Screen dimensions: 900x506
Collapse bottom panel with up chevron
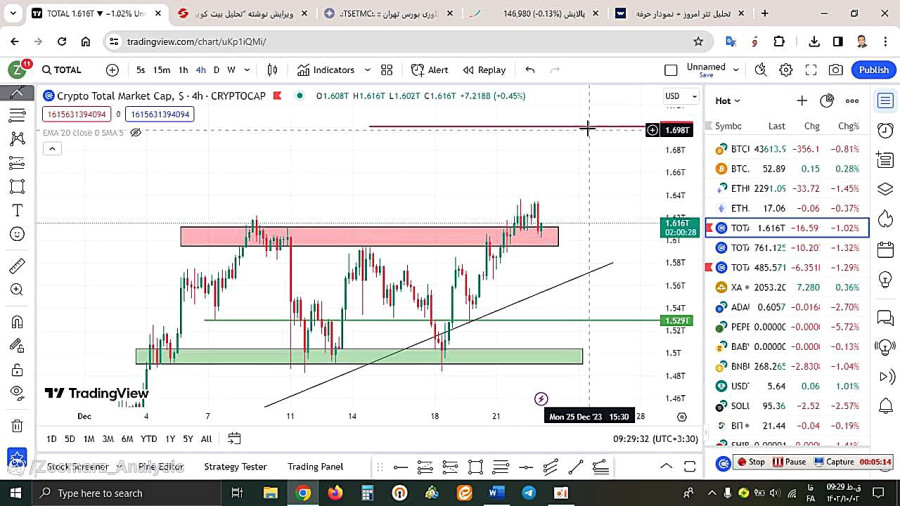(x=666, y=466)
